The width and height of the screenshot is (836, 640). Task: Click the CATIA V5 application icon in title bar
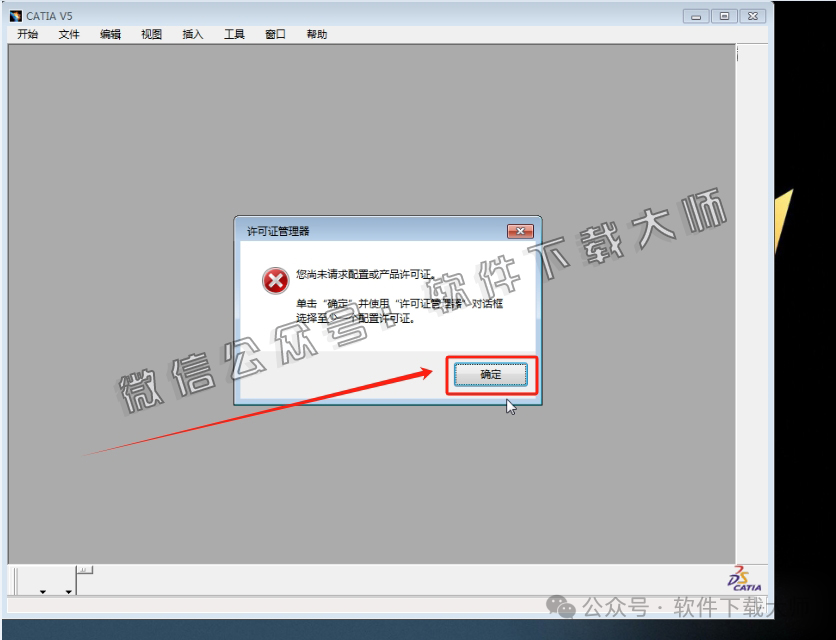[14, 15]
